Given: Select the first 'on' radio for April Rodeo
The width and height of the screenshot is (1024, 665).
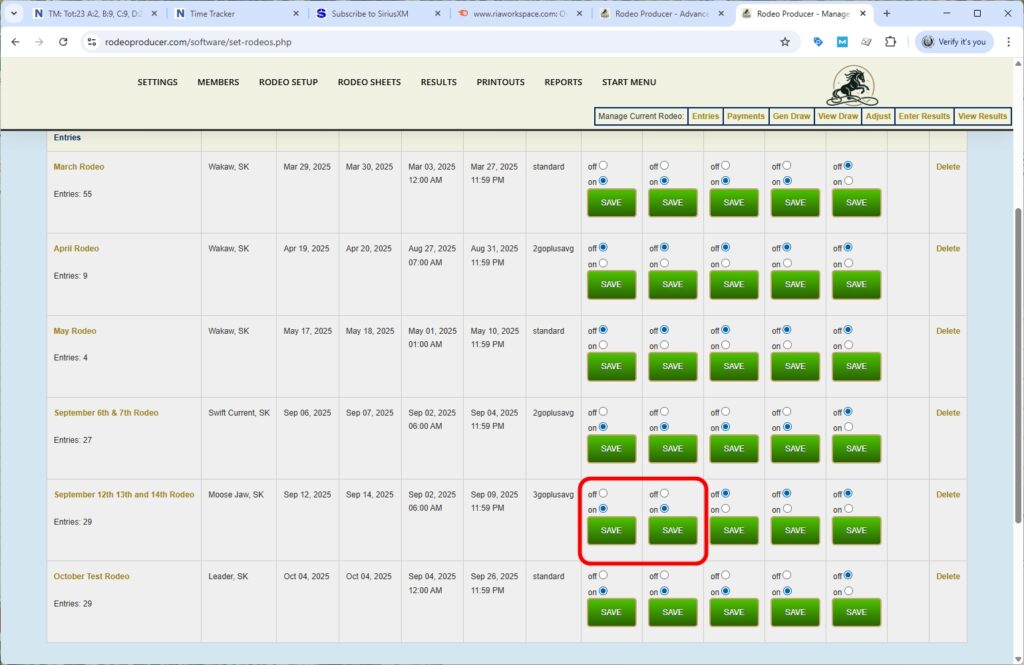Looking at the screenshot, I should (603, 263).
